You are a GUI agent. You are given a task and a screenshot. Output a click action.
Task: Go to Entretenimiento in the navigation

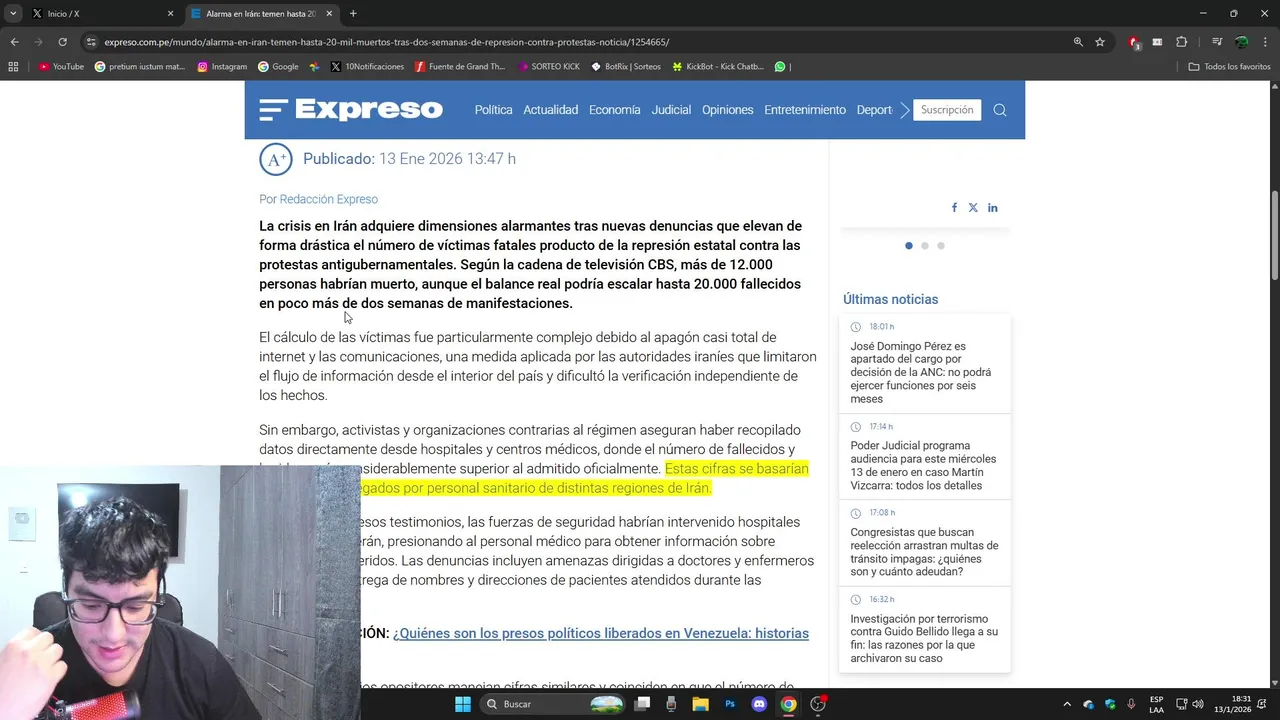(x=805, y=110)
